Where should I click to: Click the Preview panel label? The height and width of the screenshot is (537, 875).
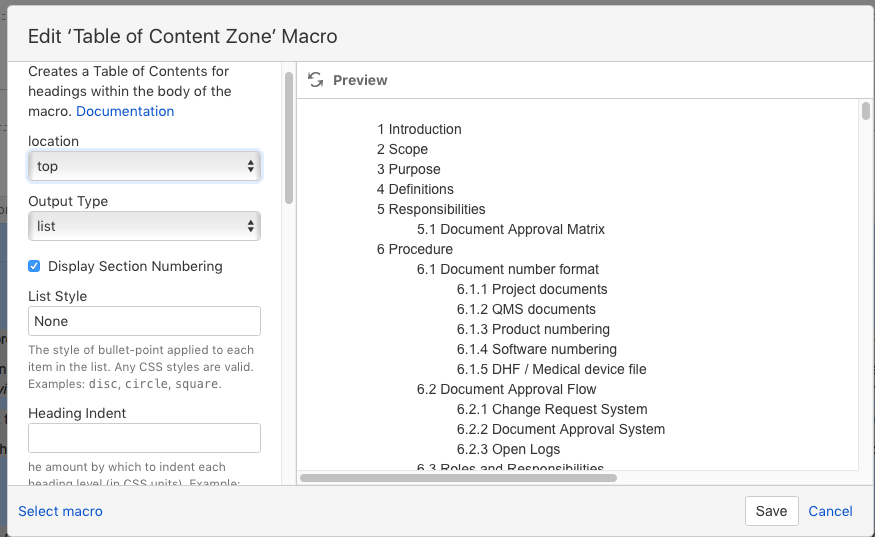360,80
